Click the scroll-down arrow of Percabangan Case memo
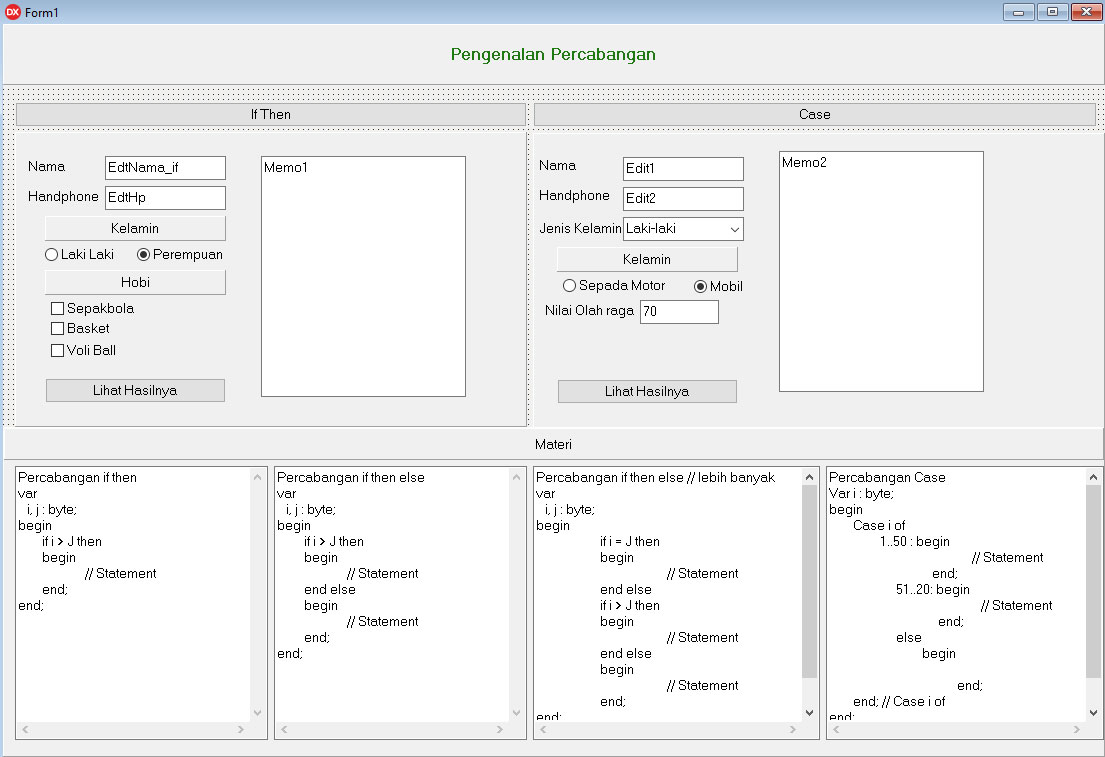 (1094, 713)
